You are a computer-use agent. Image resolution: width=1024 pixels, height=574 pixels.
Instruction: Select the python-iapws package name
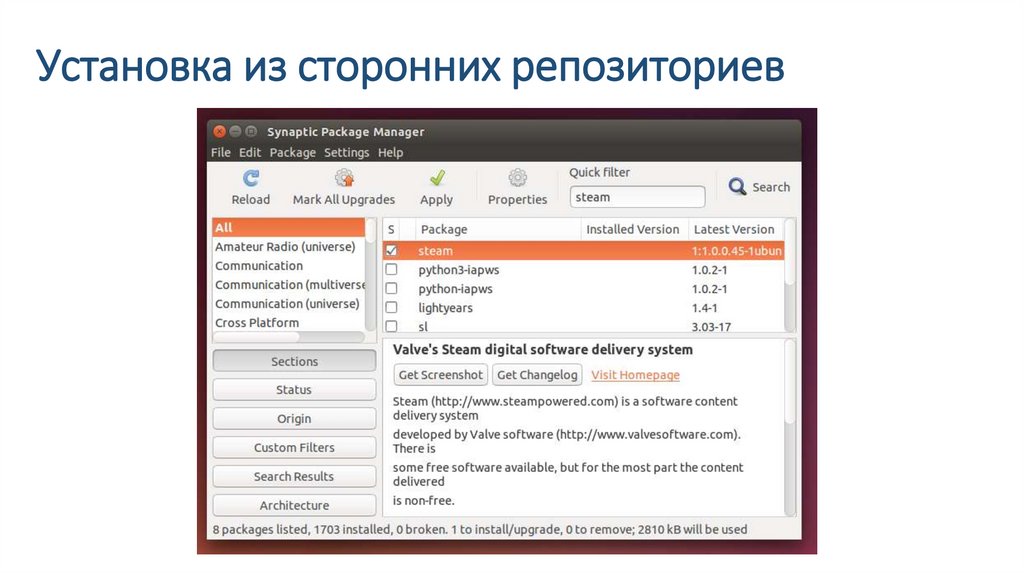coord(455,289)
